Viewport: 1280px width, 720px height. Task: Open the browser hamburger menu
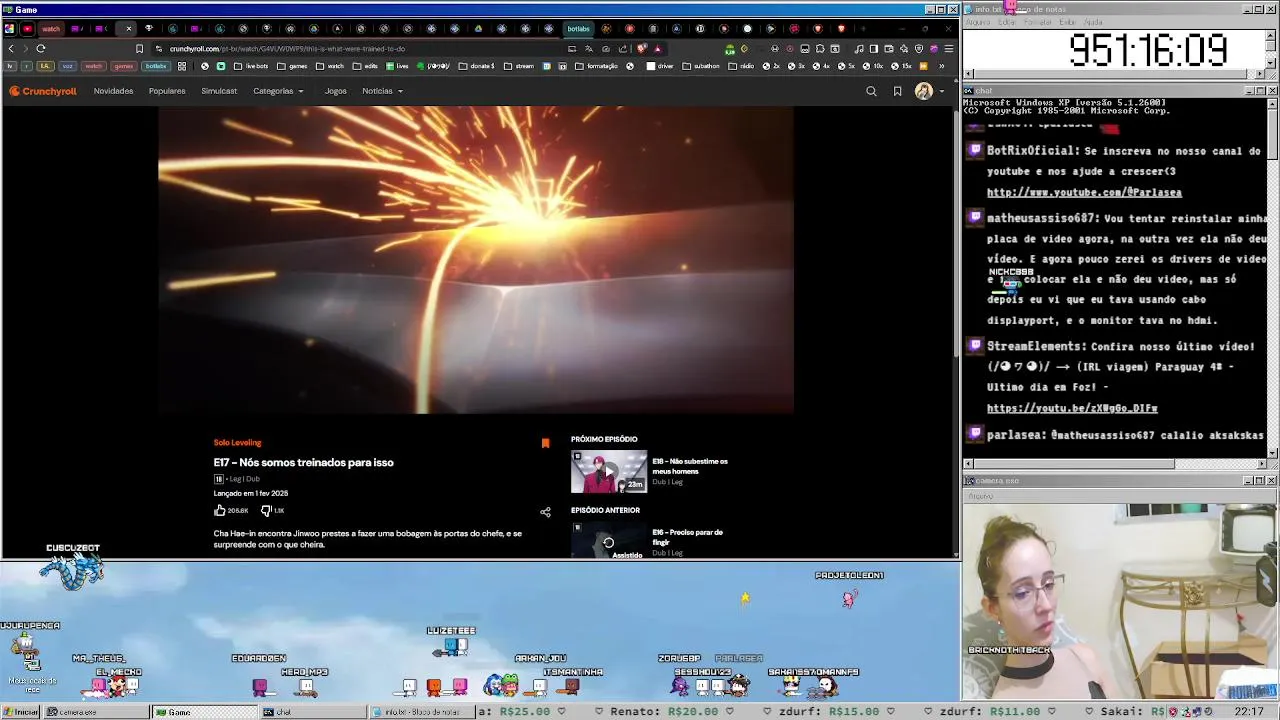coord(948,48)
